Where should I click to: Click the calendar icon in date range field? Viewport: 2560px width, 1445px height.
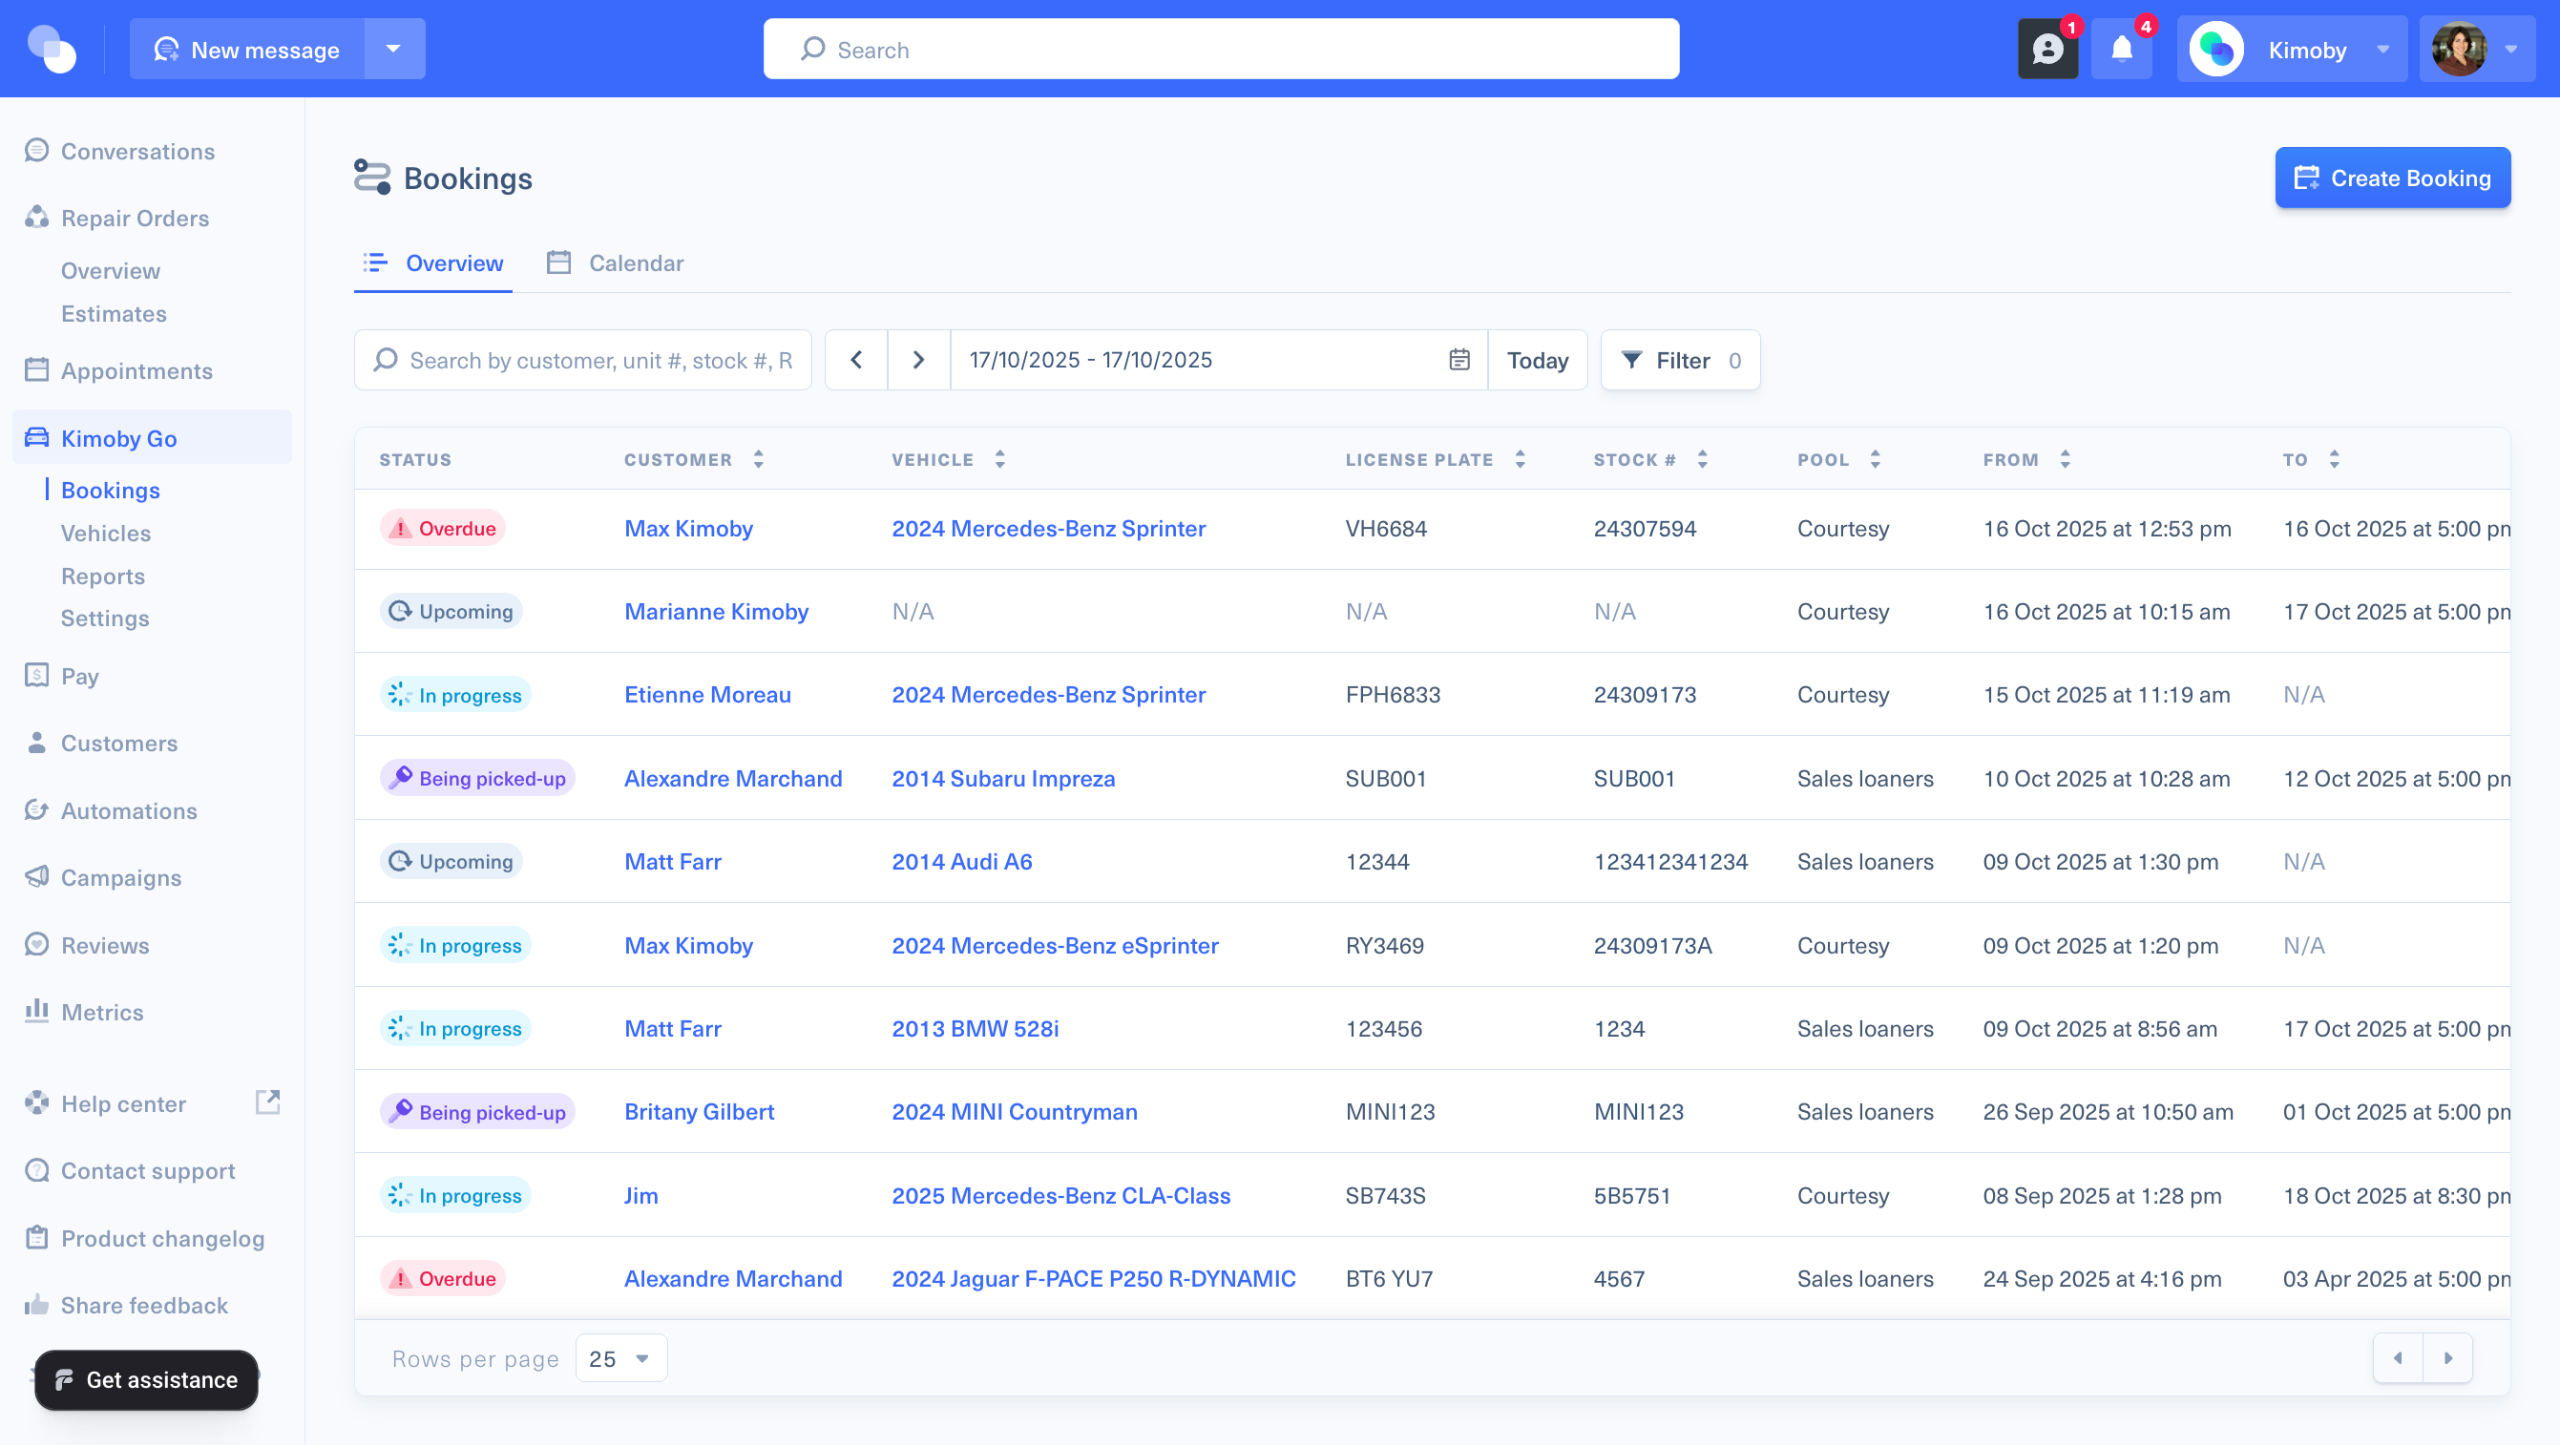click(x=1459, y=360)
